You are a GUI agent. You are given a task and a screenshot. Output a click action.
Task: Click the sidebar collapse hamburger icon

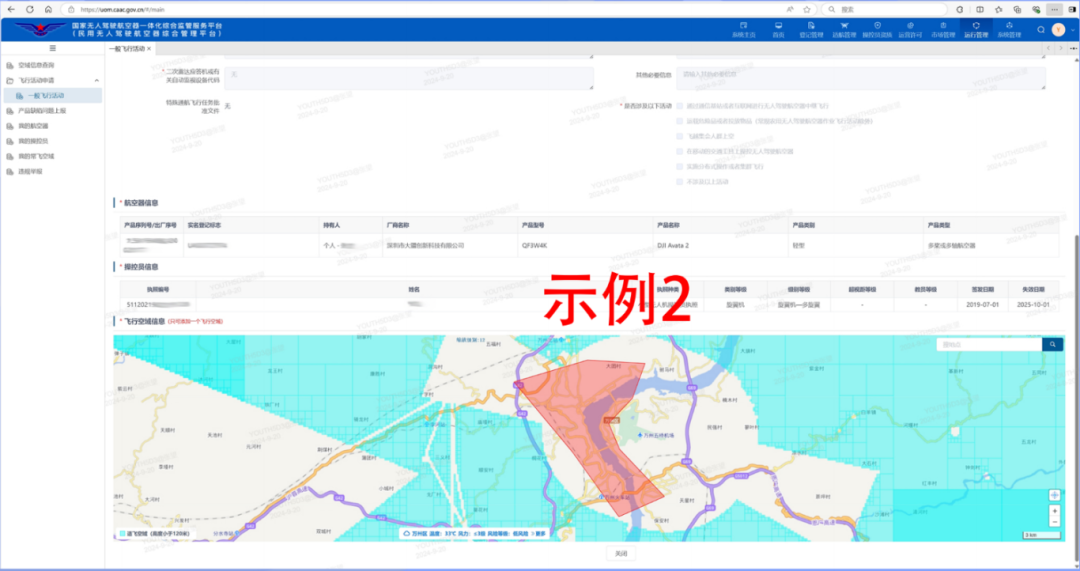point(52,48)
